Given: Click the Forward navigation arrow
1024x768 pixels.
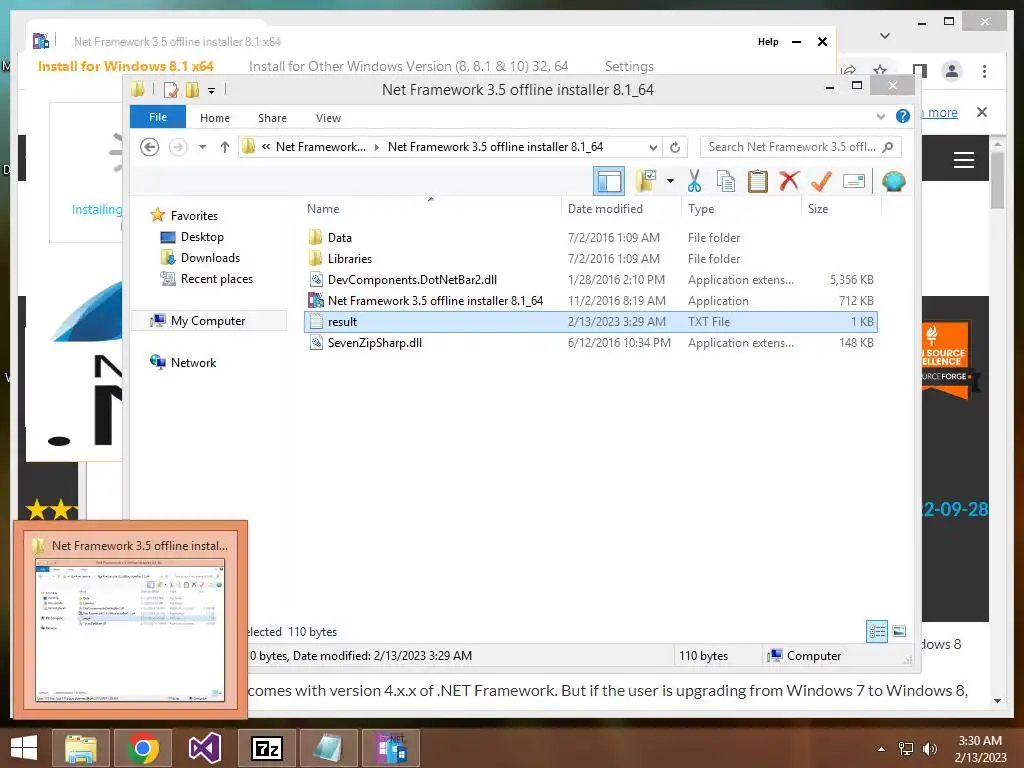Looking at the screenshot, I should (178, 147).
